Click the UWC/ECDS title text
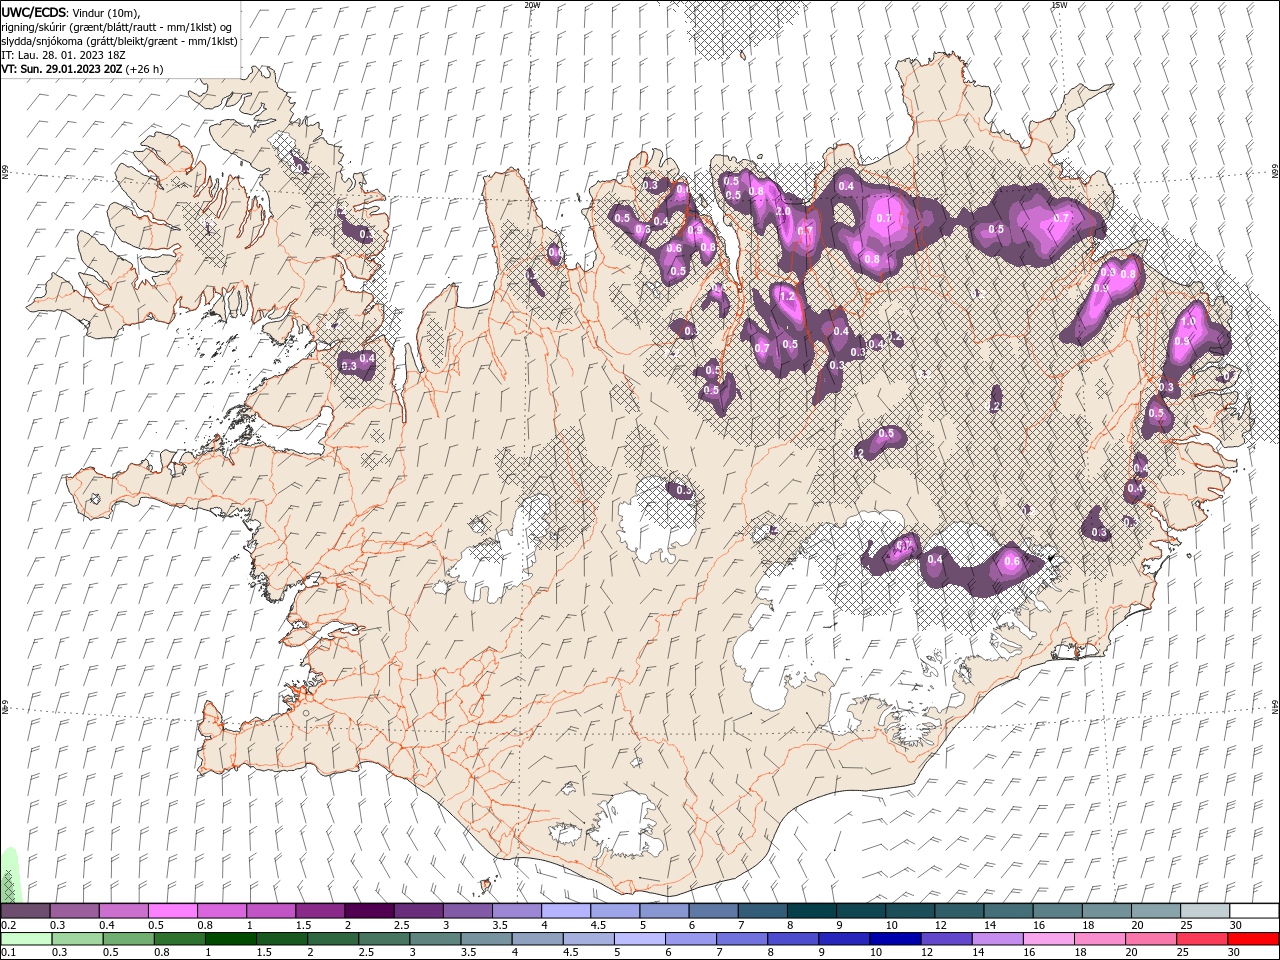 click(x=34, y=12)
